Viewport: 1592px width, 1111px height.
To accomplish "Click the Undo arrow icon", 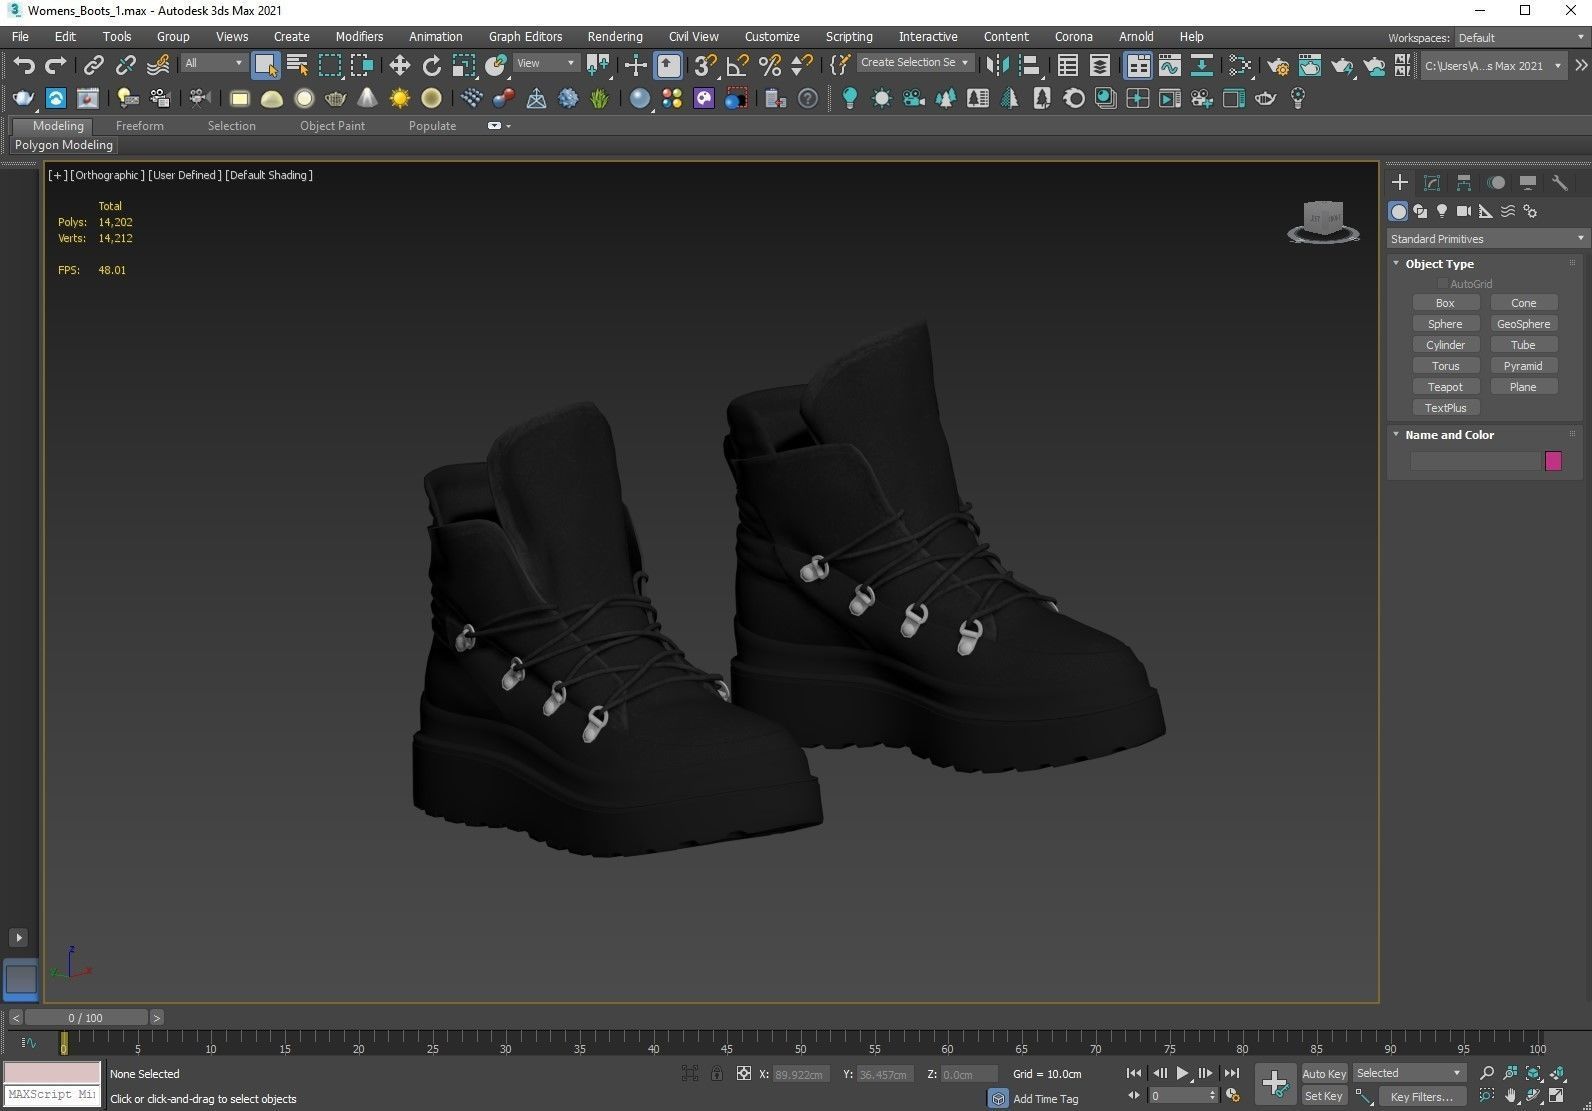I will pos(23,66).
